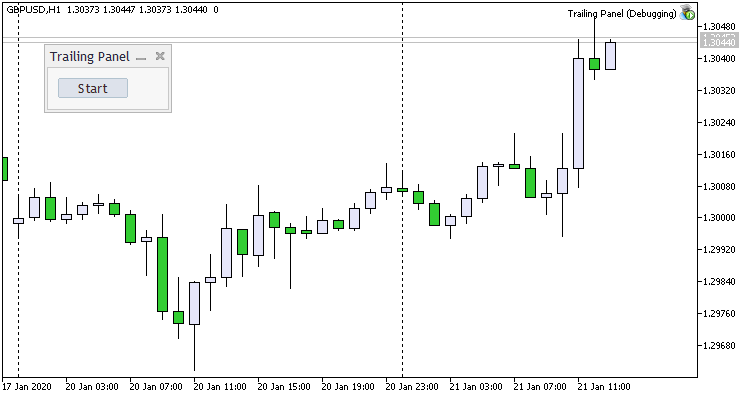Click the Trailing Panel title caption
750x398 pixels.
point(90,56)
